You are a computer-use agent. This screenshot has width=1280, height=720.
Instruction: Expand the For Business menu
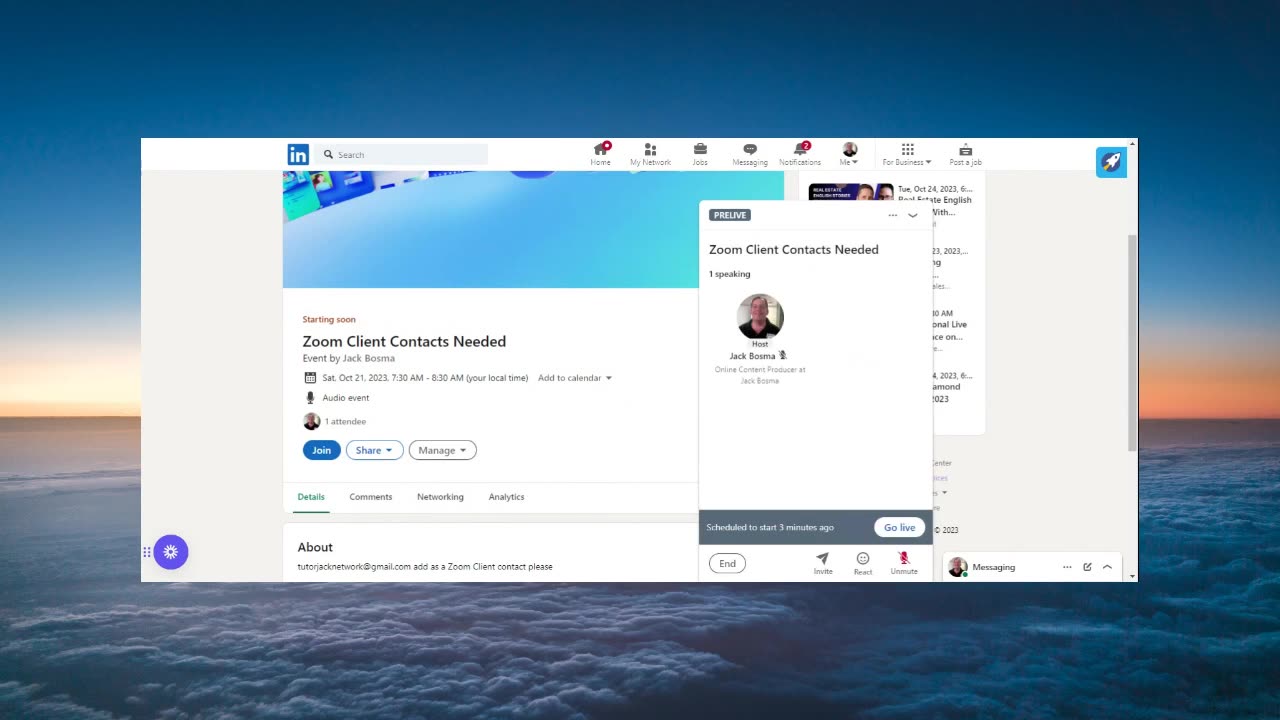(x=907, y=154)
